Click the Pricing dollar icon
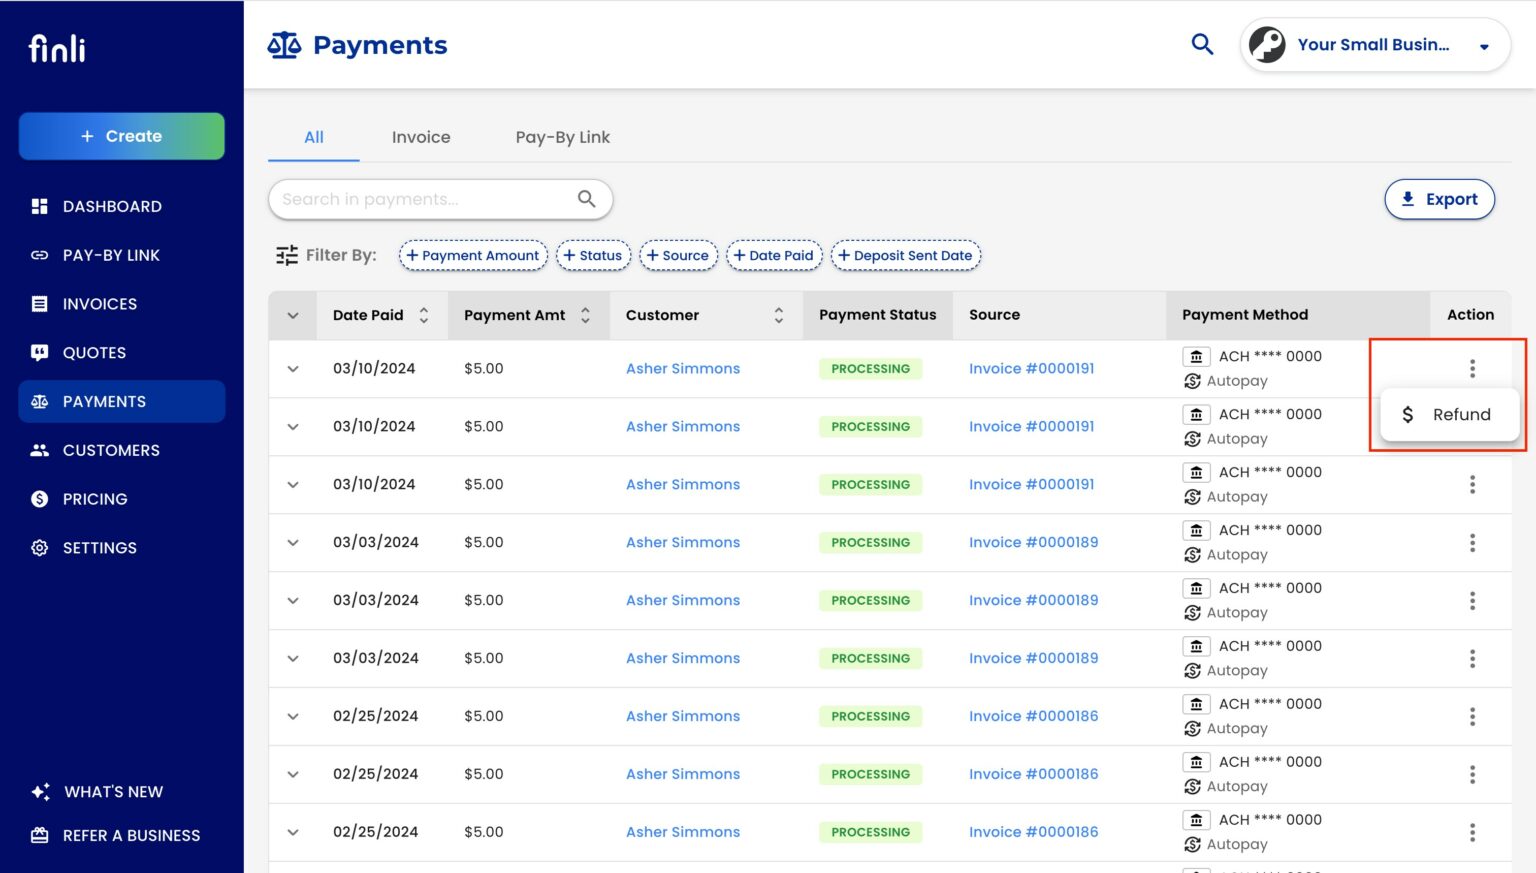Screen dimensions: 1536x873 coord(39,499)
